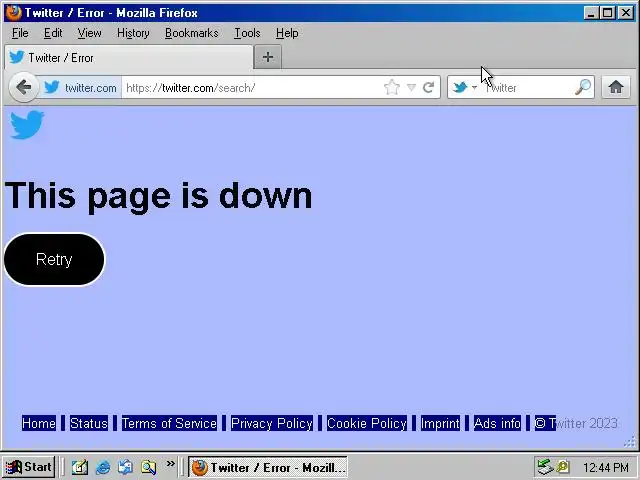Viewport: 640px width, 480px height.
Task: Select the Twitter / Error tab
Action: pyautogui.click(x=129, y=58)
